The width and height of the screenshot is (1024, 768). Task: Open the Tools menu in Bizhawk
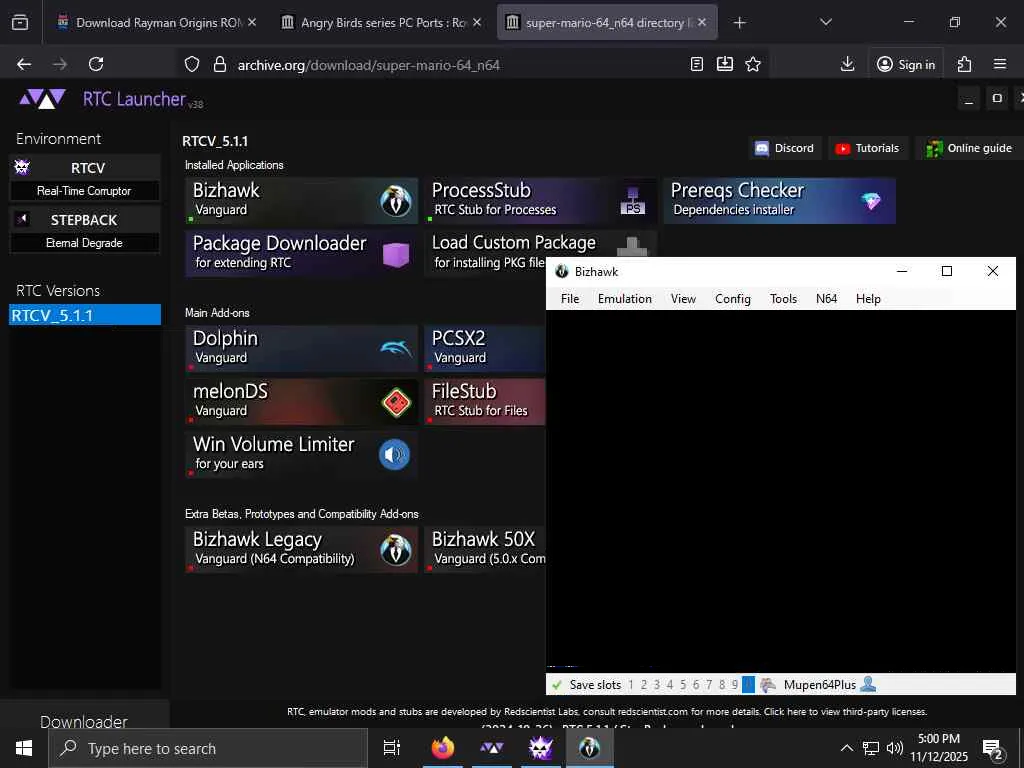click(x=783, y=298)
